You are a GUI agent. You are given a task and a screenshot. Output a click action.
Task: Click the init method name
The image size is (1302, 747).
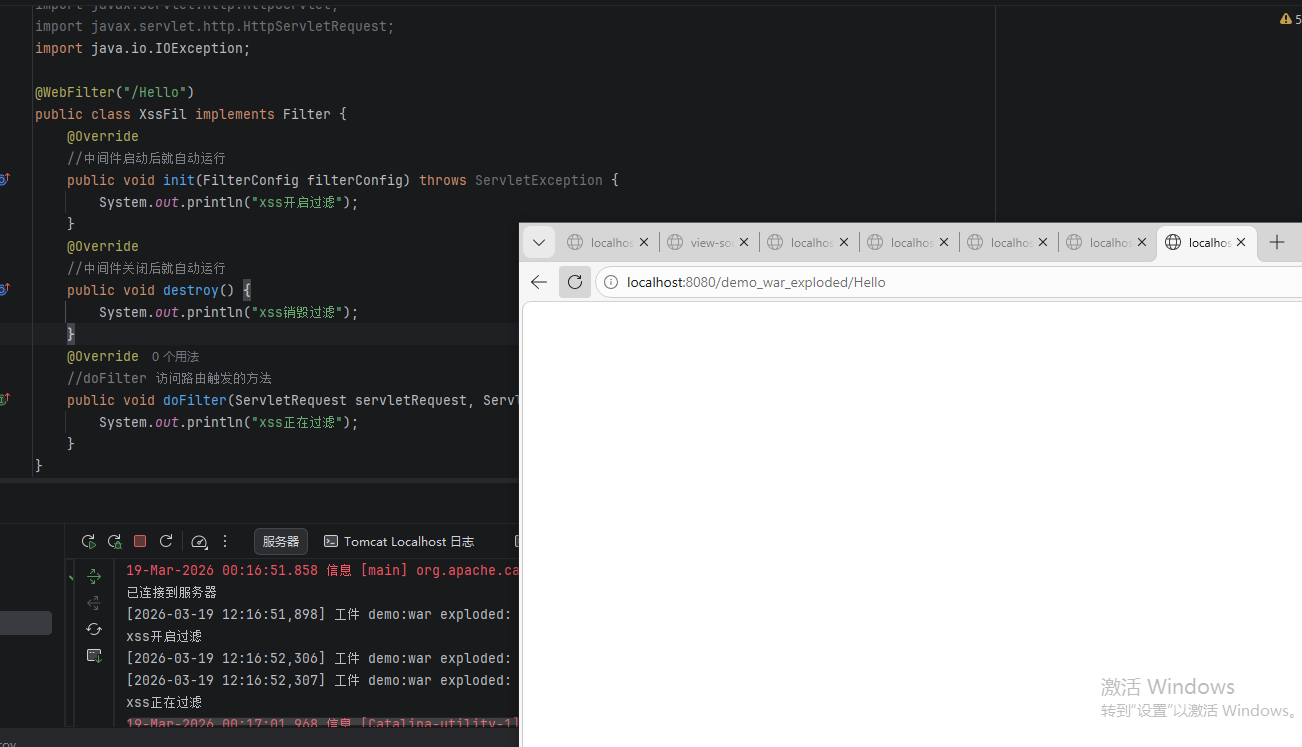[x=179, y=180]
